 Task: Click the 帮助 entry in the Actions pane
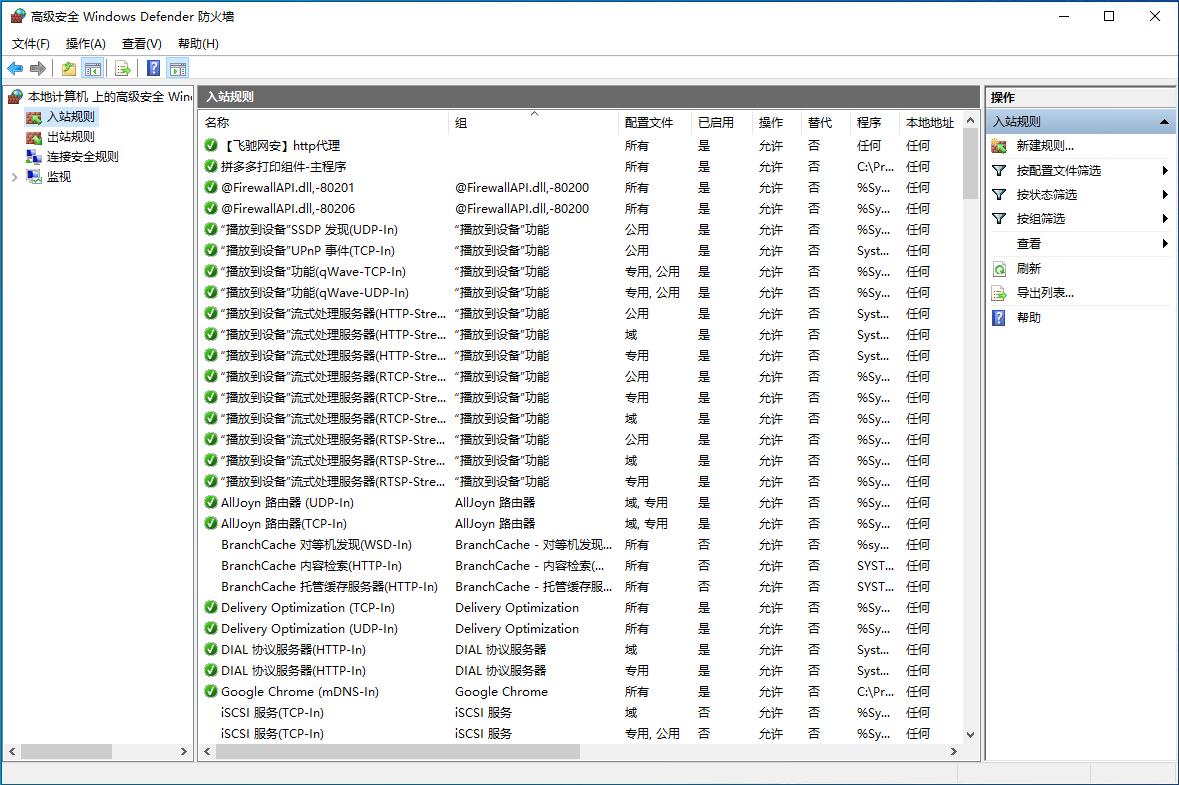pos(1021,317)
